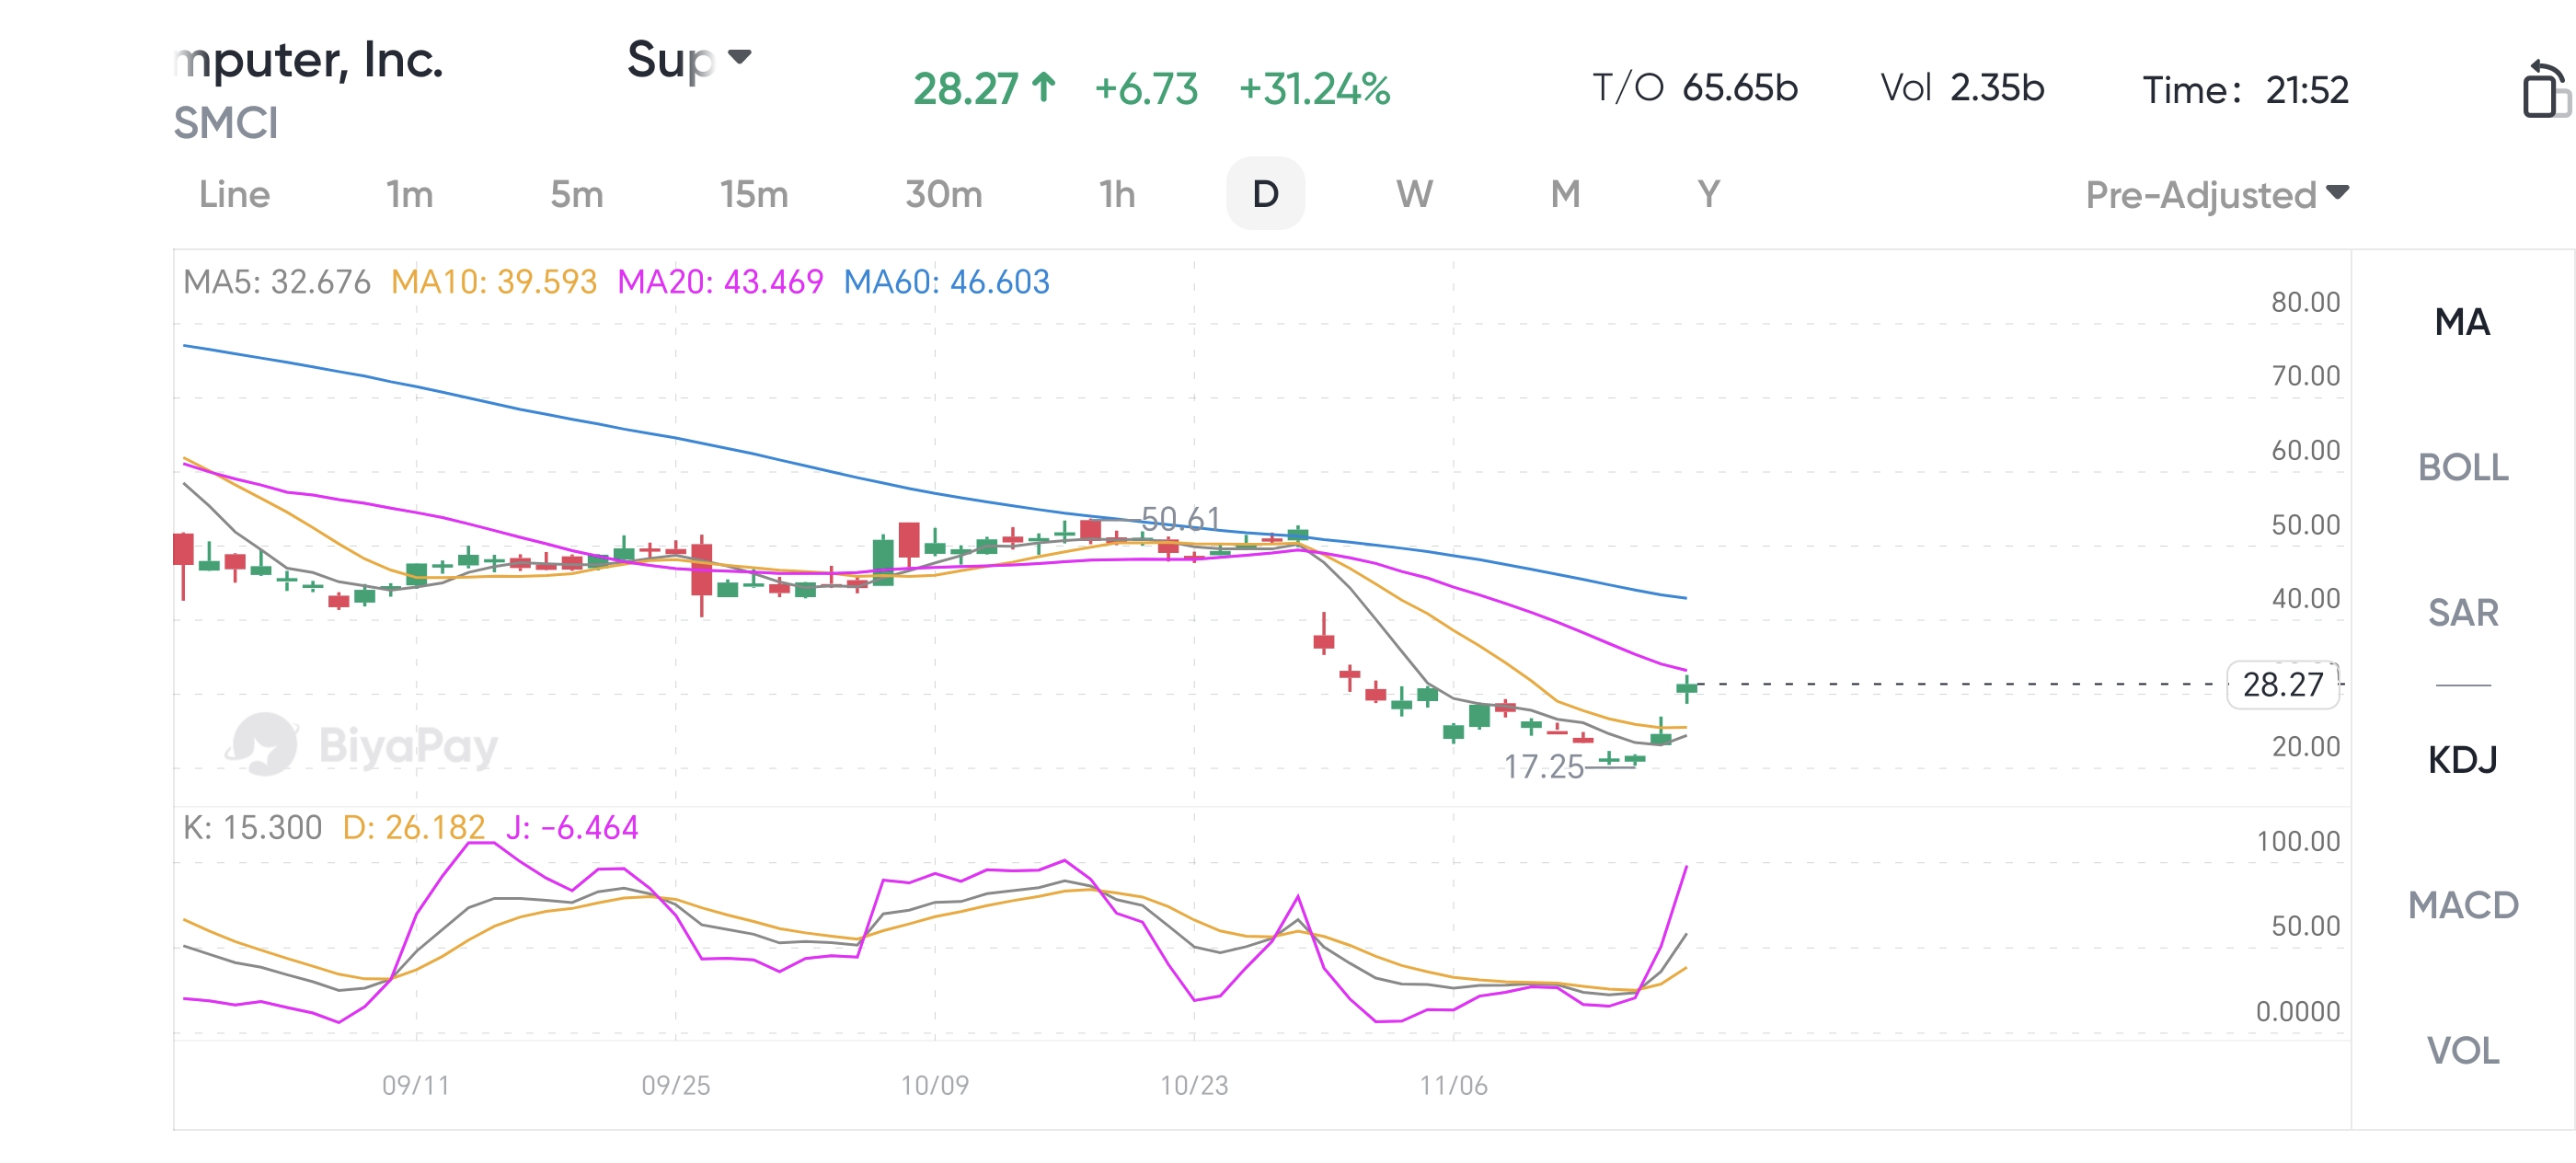The height and width of the screenshot is (1163, 2576).
Task: Tap the rotate screen icon
Action: [x=2545, y=90]
